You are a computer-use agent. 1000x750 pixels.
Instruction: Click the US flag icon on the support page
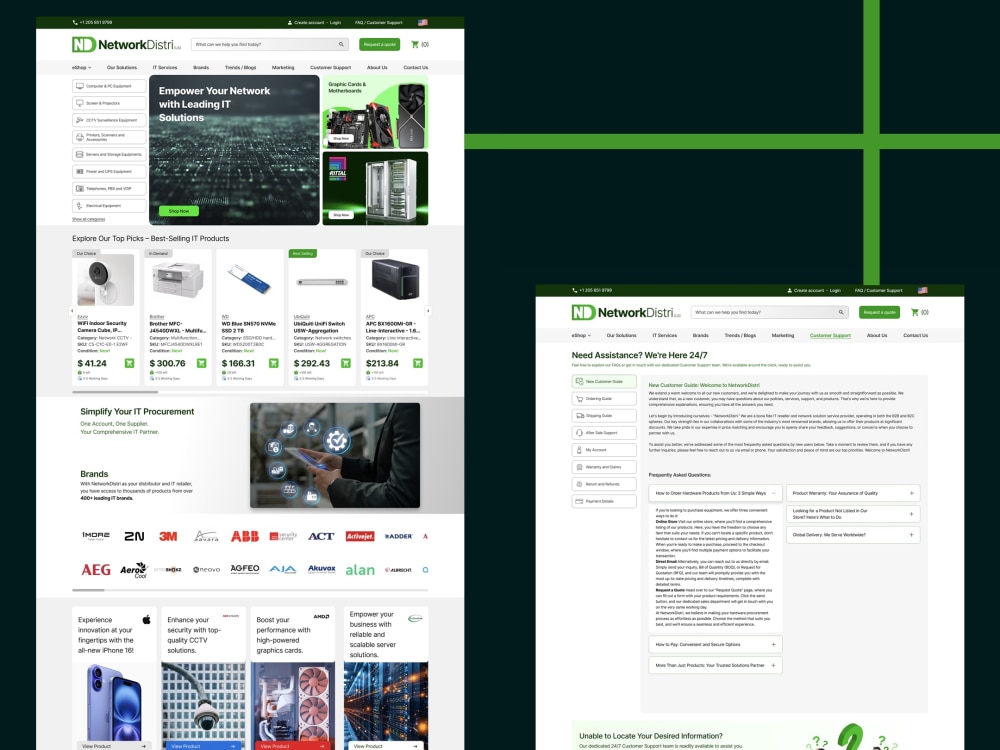click(x=923, y=290)
